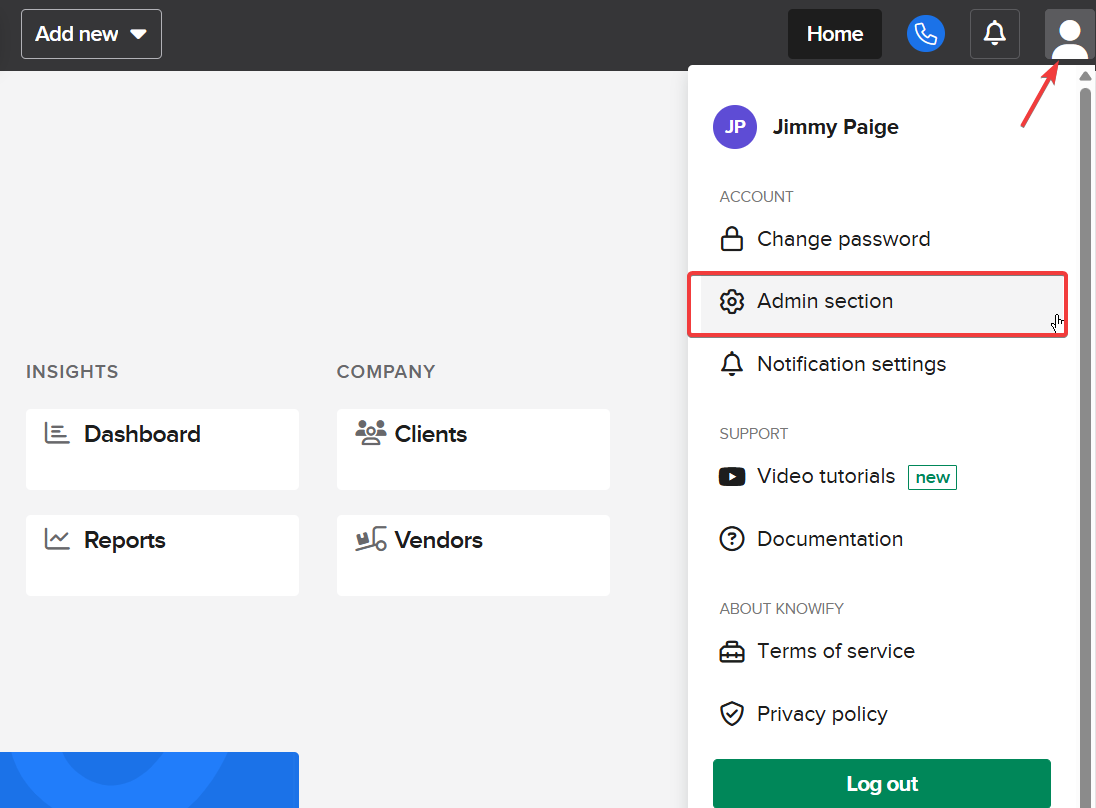Go to Home in the top bar
Image resolution: width=1096 pixels, height=808 pixels.
coord(834,34)
